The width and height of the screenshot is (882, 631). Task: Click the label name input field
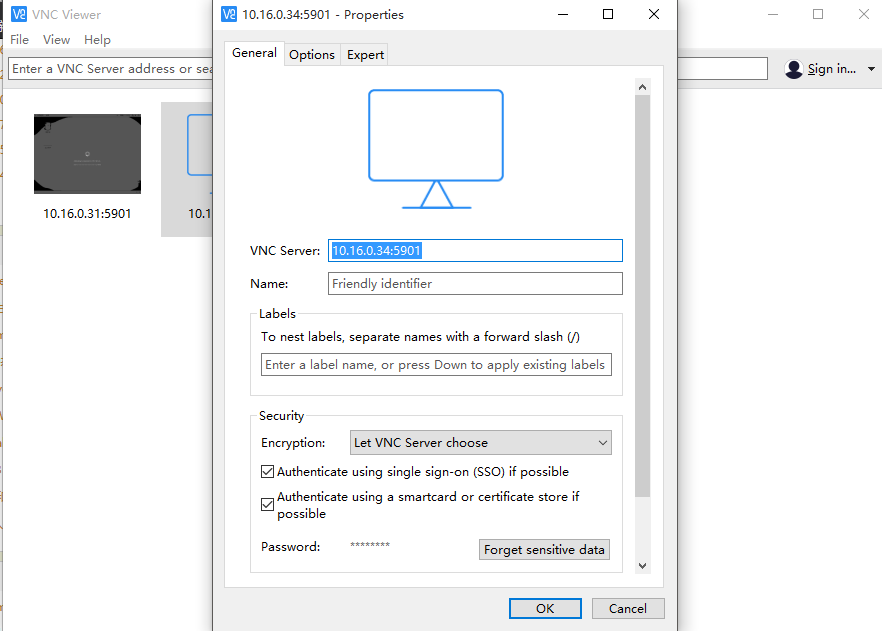click(436, 364)
